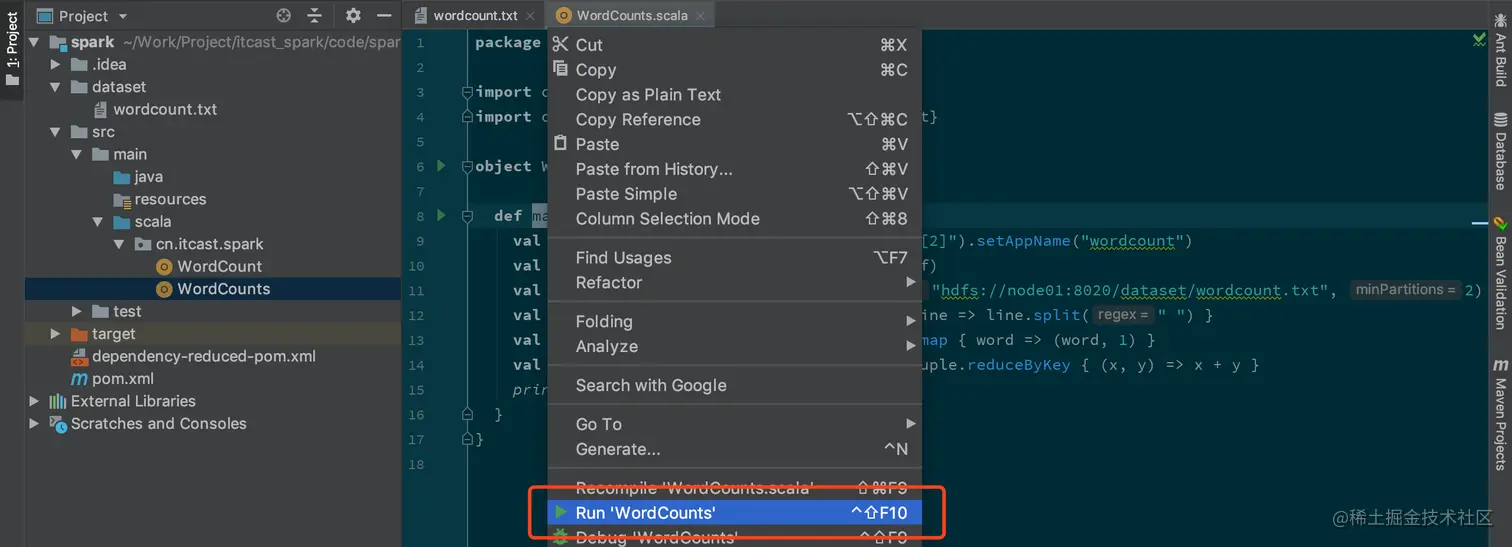Click the scroll-from-source target icon in Project panel
The height and width of the screenshot is (547, 1512).
point(284,15)
